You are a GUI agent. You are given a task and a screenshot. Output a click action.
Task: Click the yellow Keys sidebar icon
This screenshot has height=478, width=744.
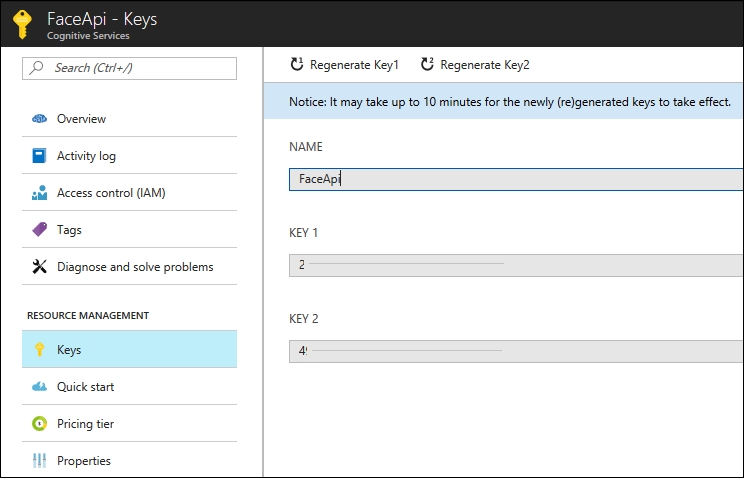(x=40, y=350)
